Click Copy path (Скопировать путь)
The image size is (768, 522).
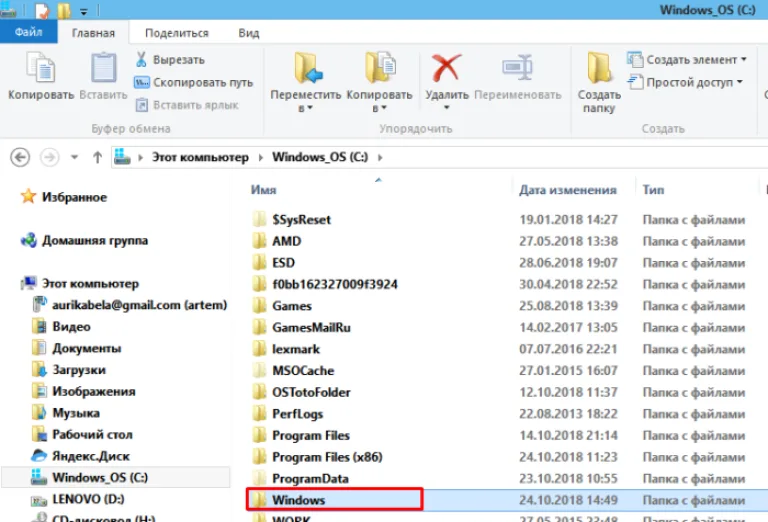(x=194, y=82)
